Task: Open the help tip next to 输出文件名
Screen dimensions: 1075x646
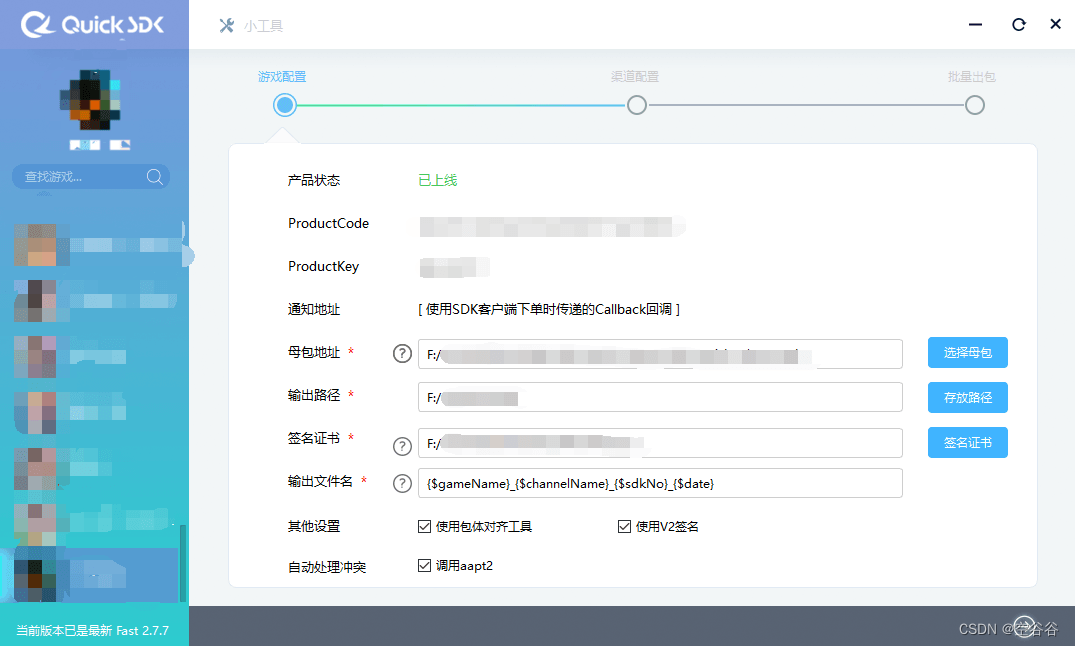Action: (402, 483)
